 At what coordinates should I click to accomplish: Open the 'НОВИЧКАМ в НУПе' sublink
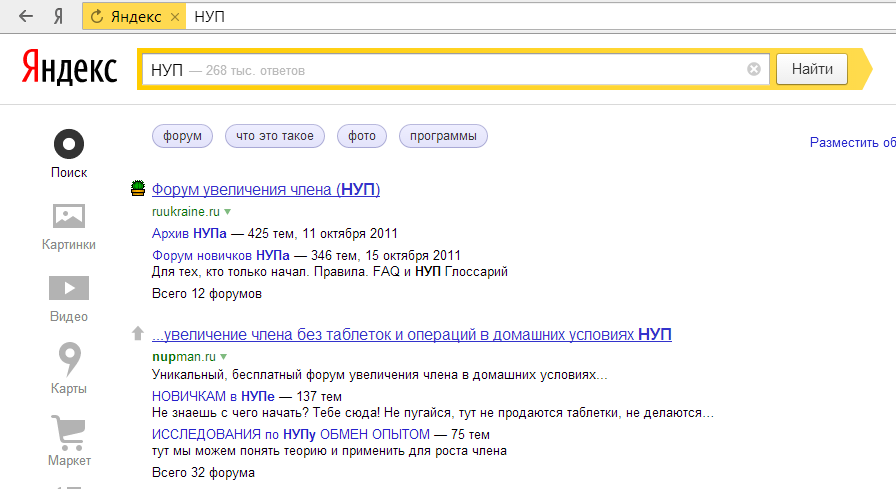(213, 396)
